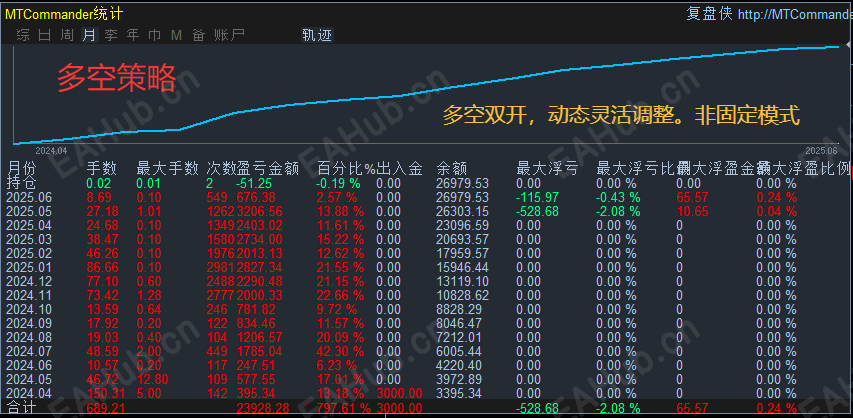Viewport: 853px width, 418px height.
Task: Select the 2025.04 month row label
Action: click(27, 225)
